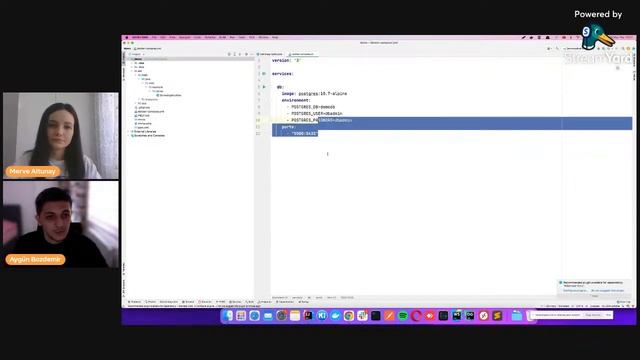Collapse all in Project panel toolbar

tap(240, 54)
